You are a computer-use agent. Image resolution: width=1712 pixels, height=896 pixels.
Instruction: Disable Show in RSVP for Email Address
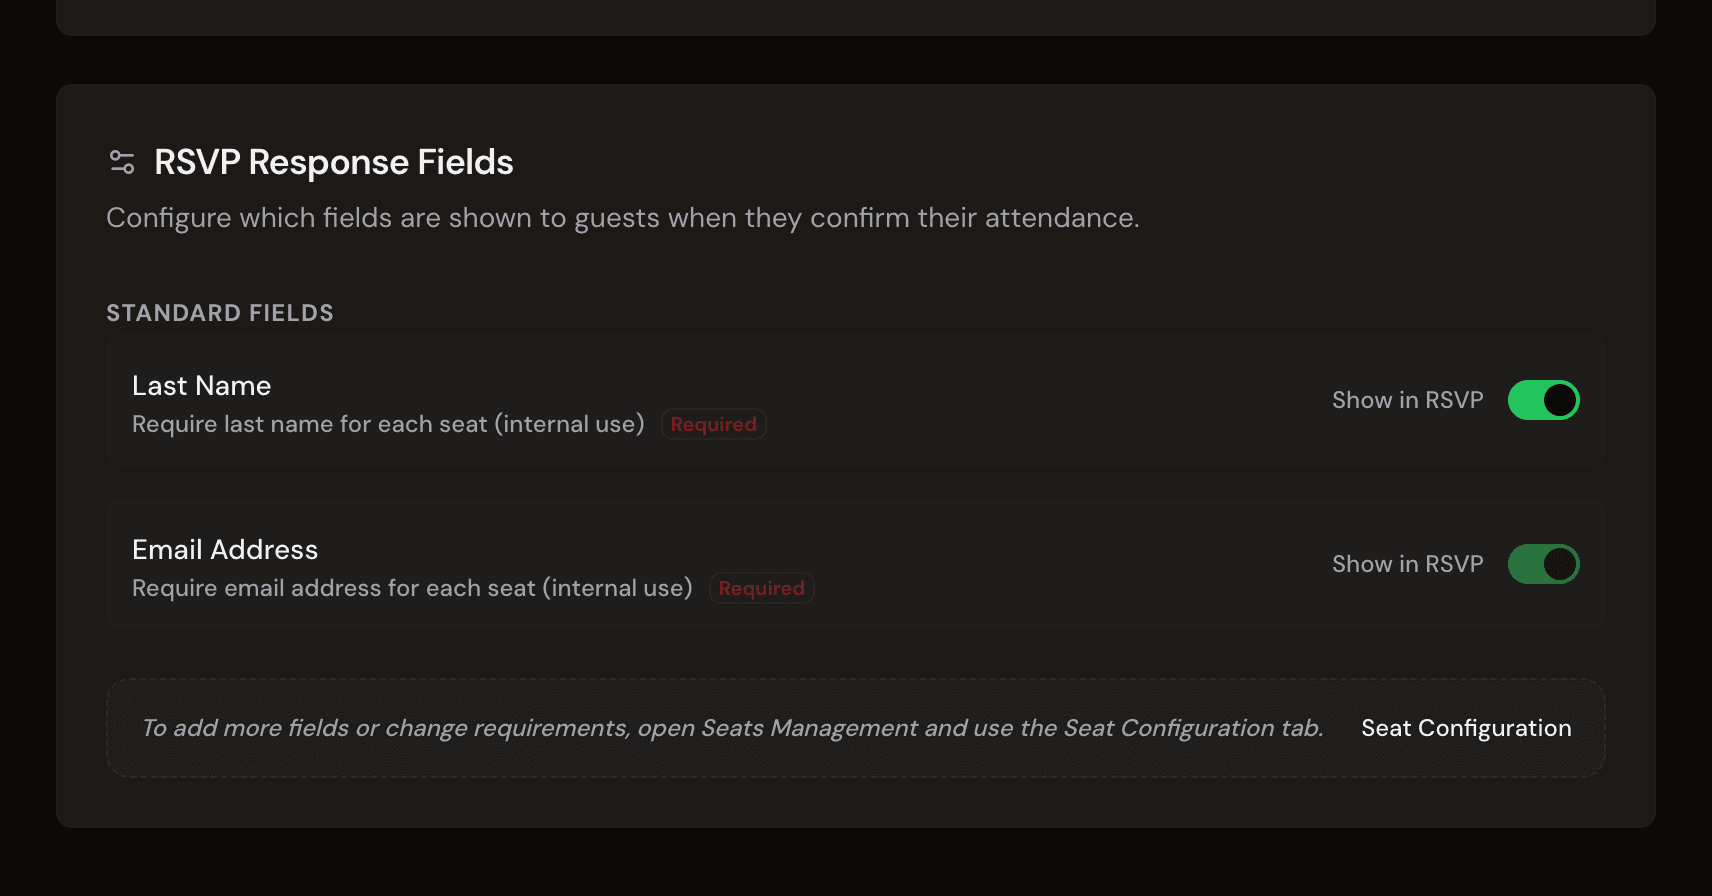point(1543,564)
